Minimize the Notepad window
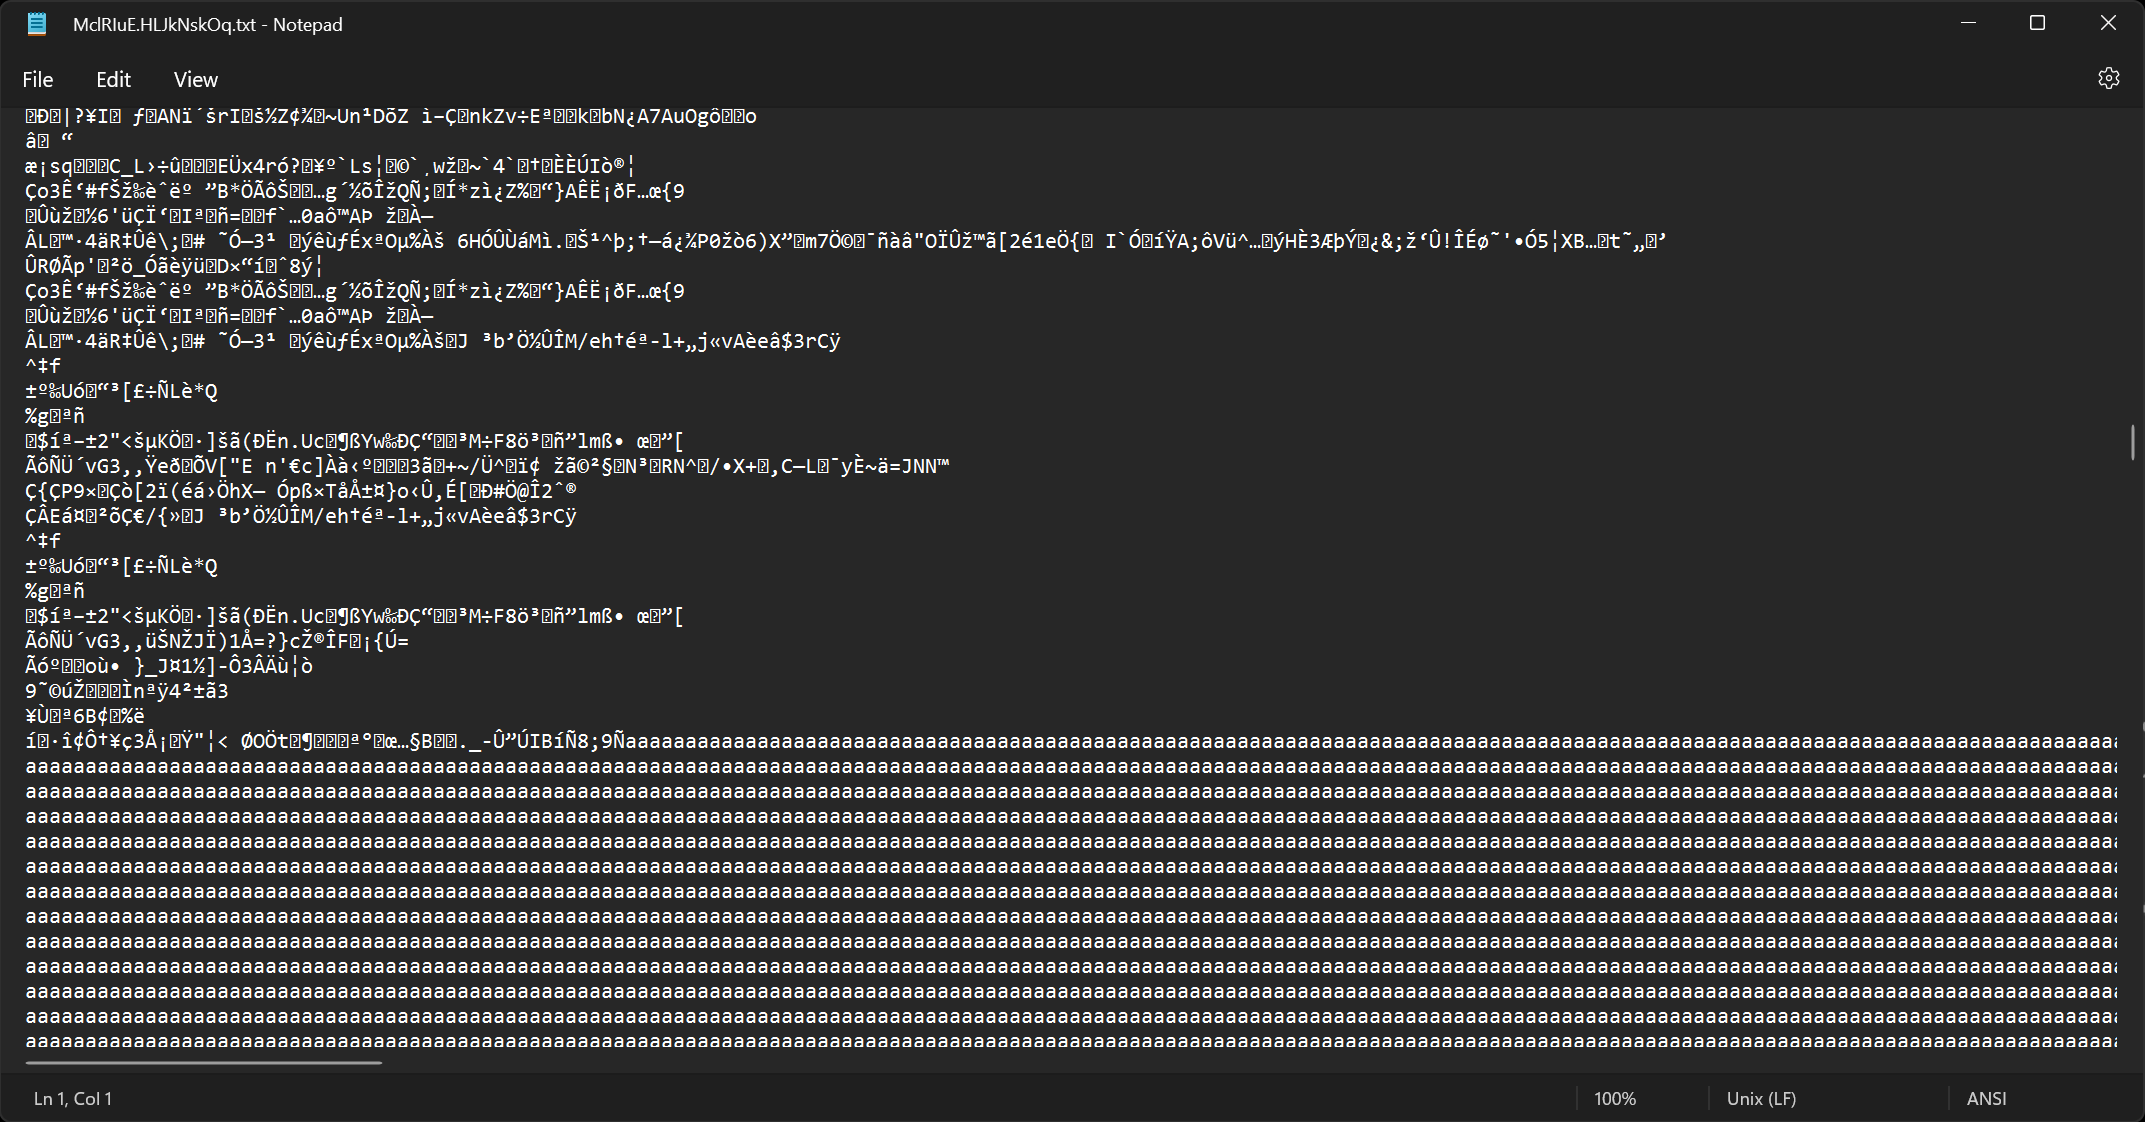The image size is (2145, 1122). click(x=1968, y=24)
